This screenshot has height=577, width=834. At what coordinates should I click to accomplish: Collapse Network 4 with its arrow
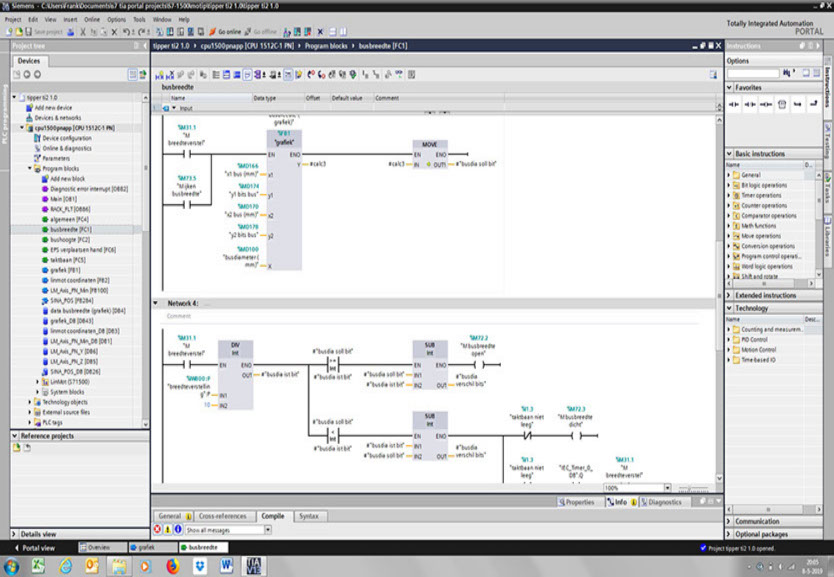click(x=156, y=303)
